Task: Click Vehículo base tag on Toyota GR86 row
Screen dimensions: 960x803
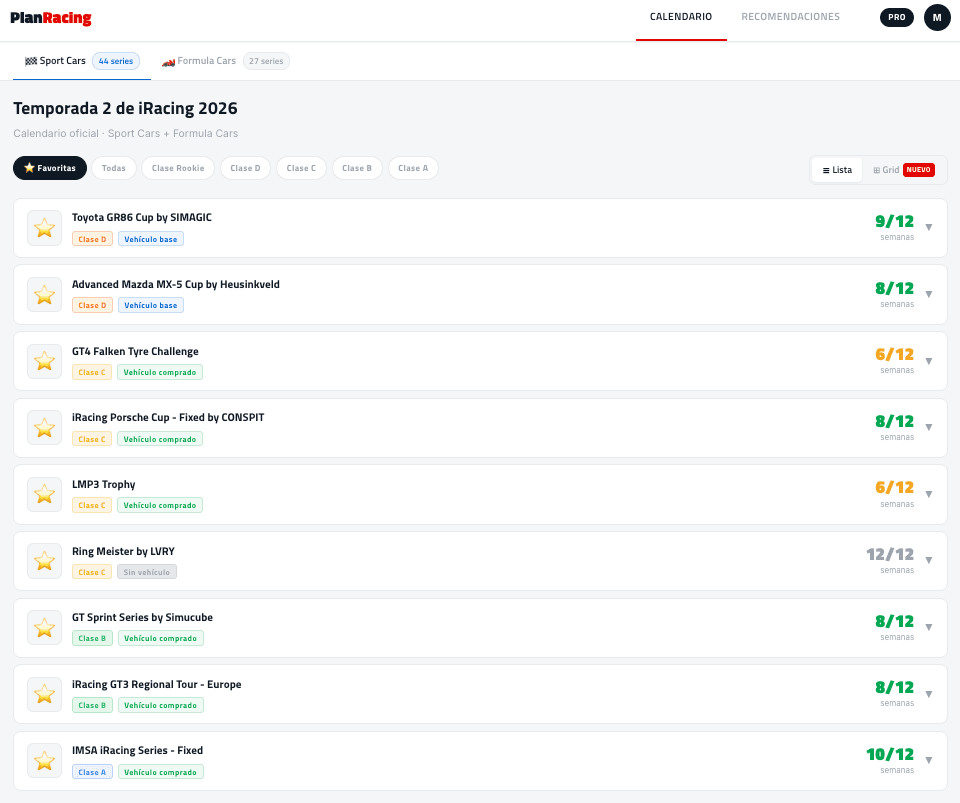Action: (151, 239)
